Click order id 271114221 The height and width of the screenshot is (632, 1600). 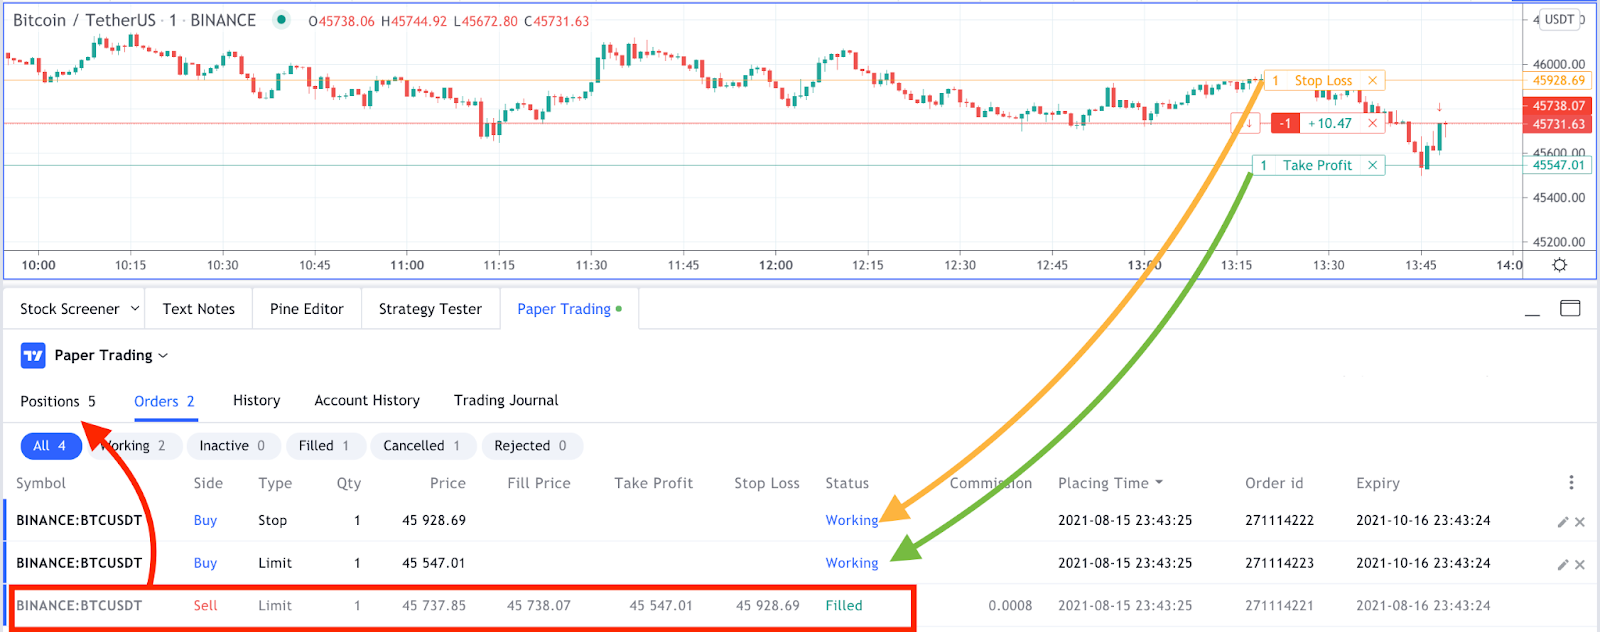pyautogui.click(x=1279, y=605)
